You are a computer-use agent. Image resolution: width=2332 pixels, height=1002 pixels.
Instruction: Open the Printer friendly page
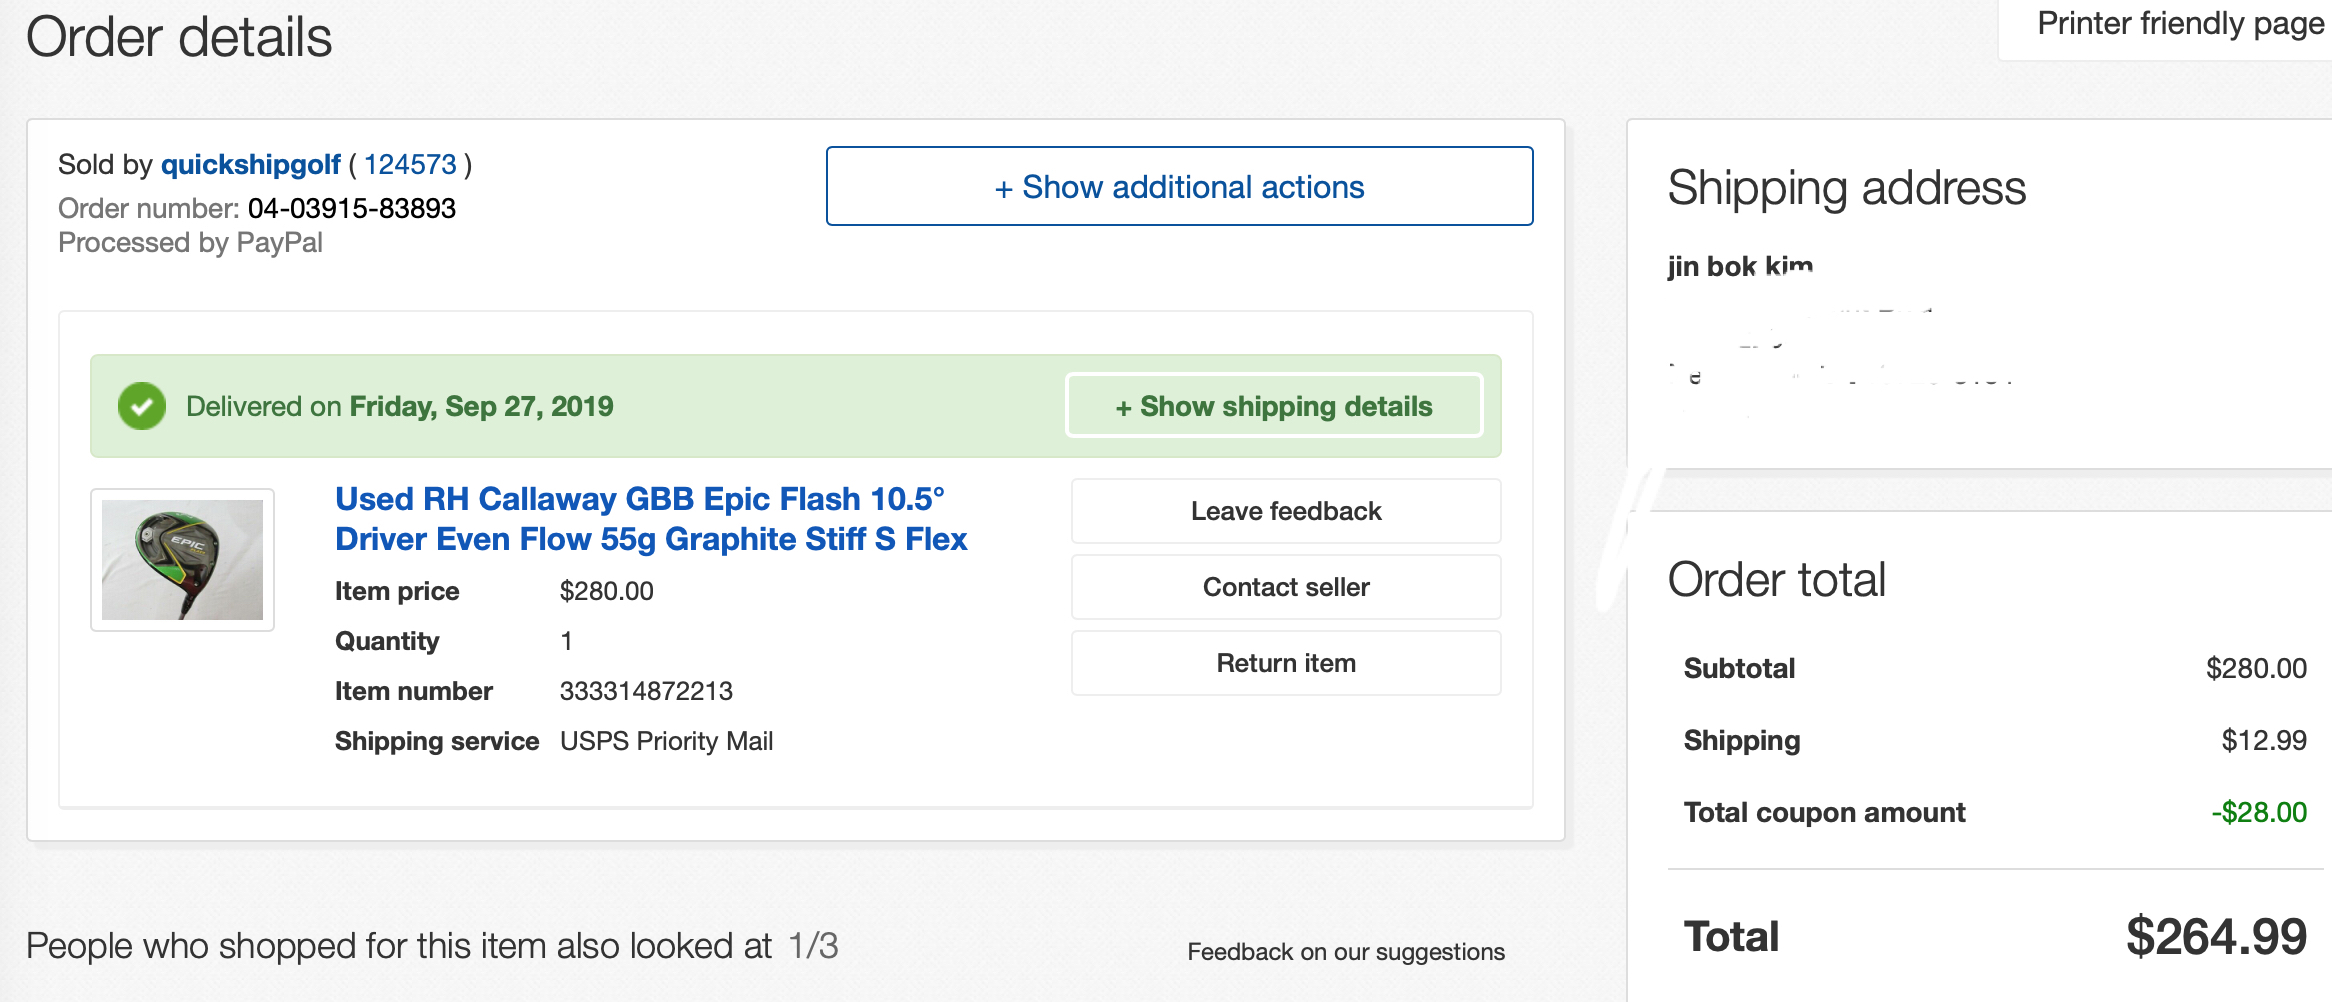[x=2180, y=24]
